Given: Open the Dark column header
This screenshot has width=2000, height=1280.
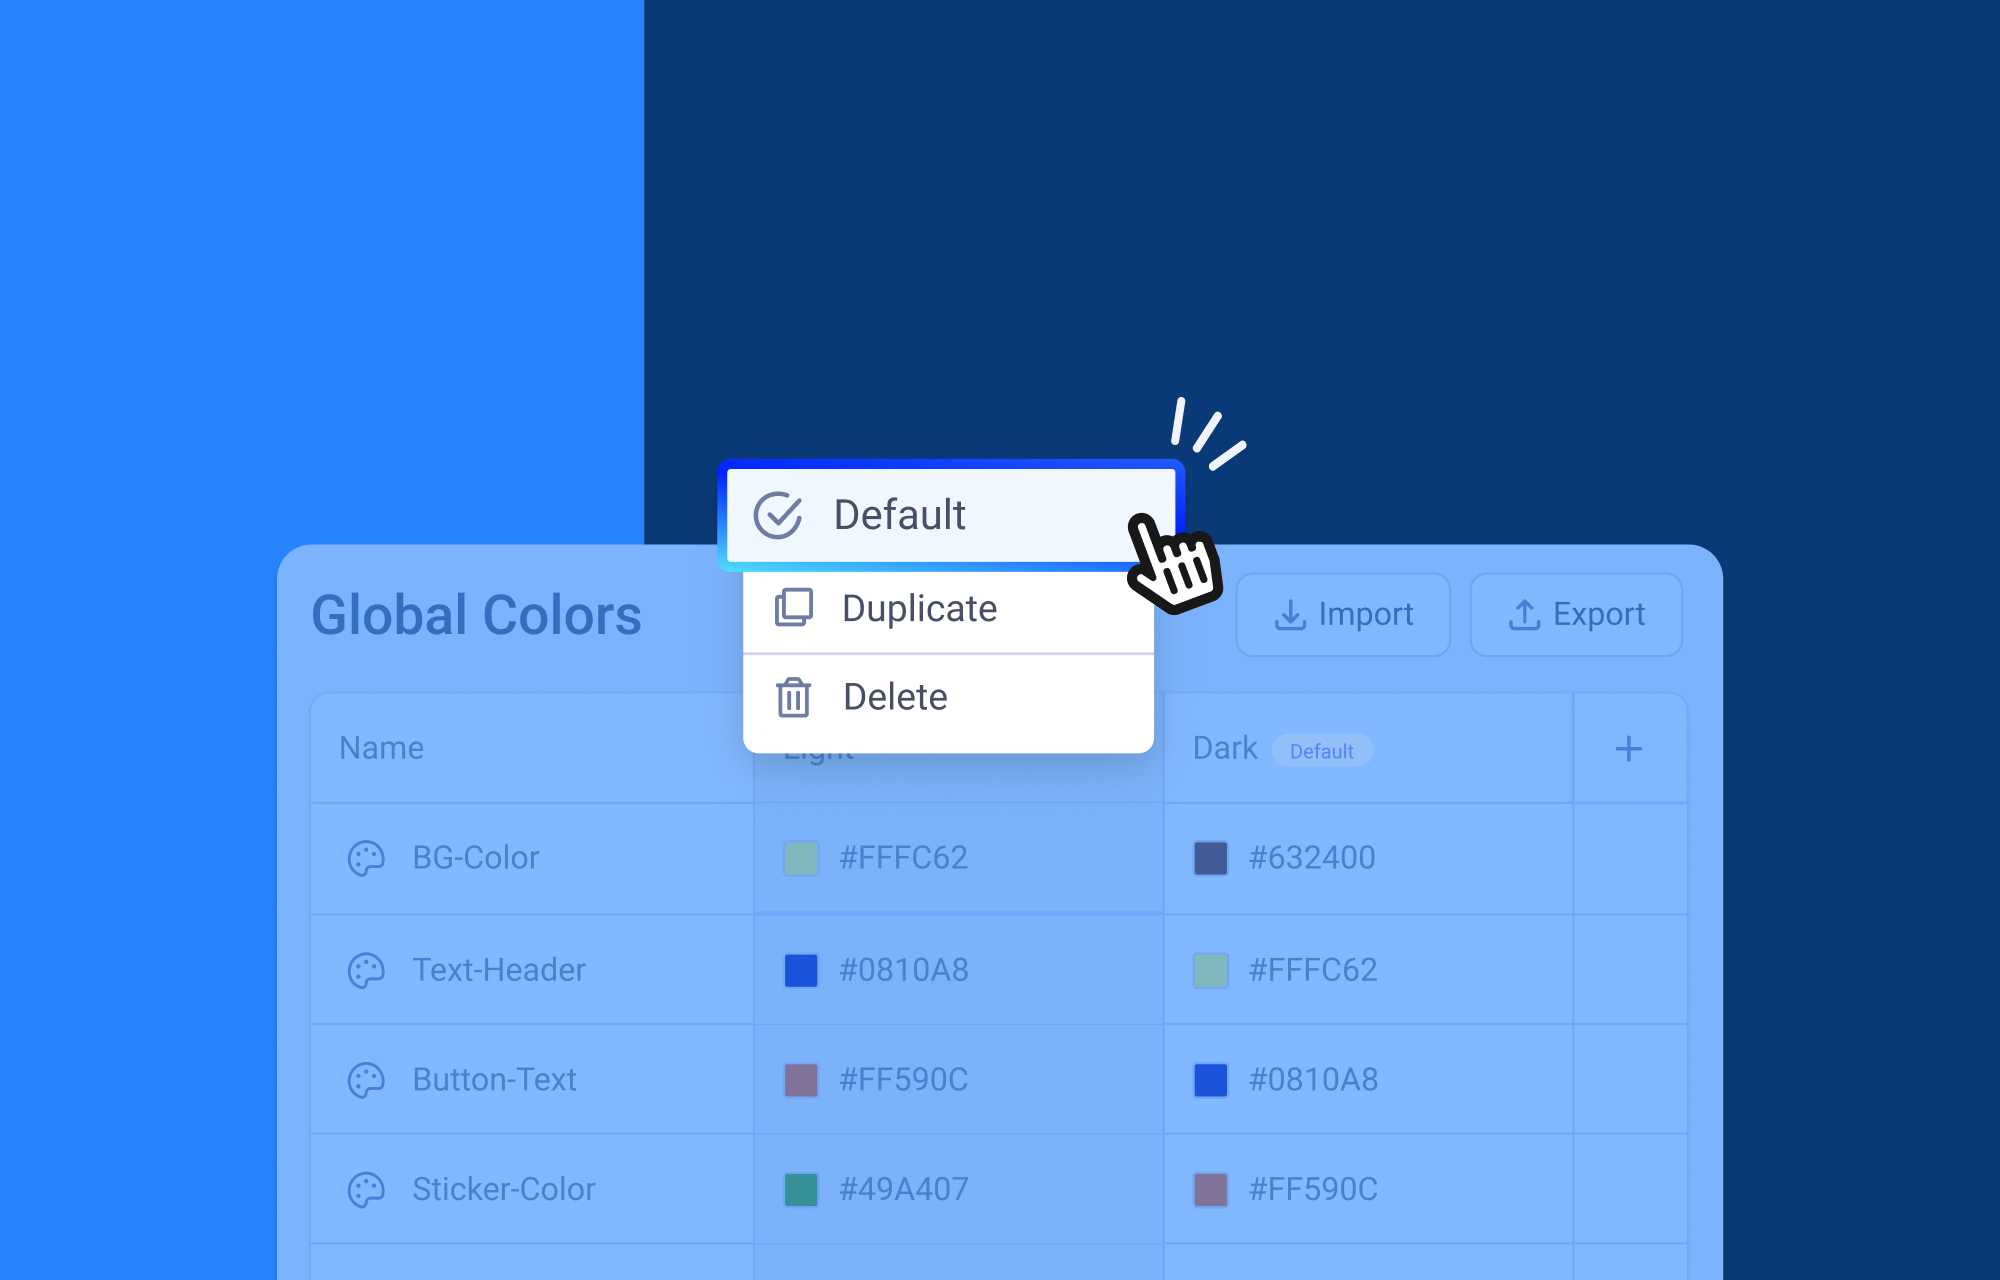Looking at the screenshot, I should 1225,748.
